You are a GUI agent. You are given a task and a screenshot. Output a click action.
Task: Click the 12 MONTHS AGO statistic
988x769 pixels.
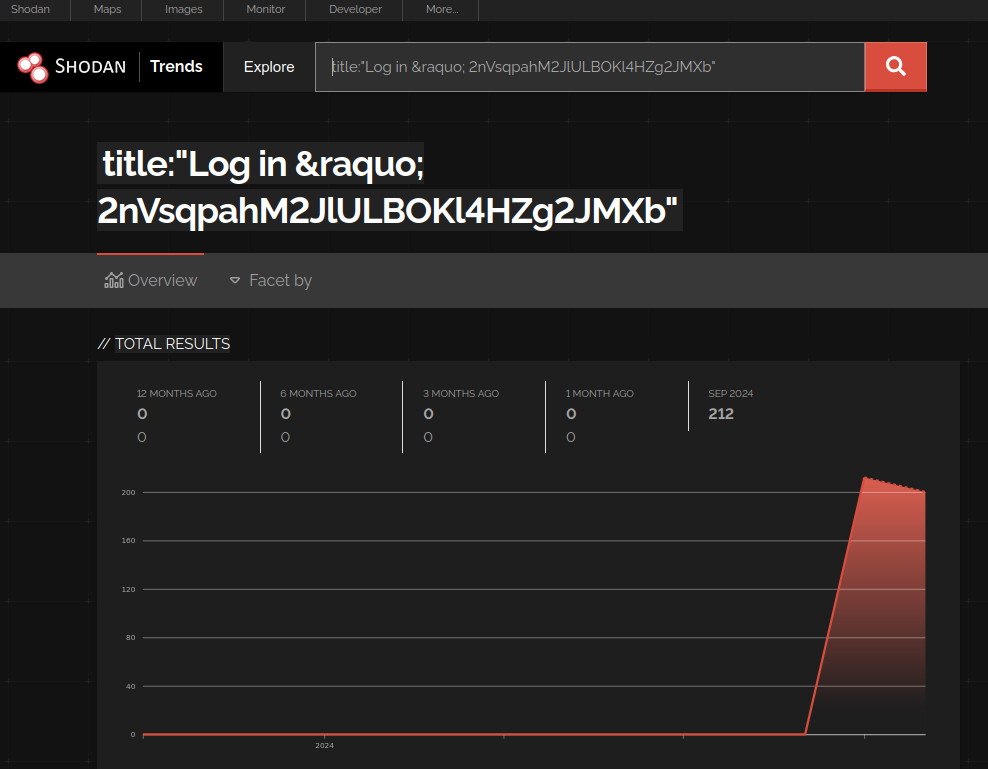[x=176, y=394]
